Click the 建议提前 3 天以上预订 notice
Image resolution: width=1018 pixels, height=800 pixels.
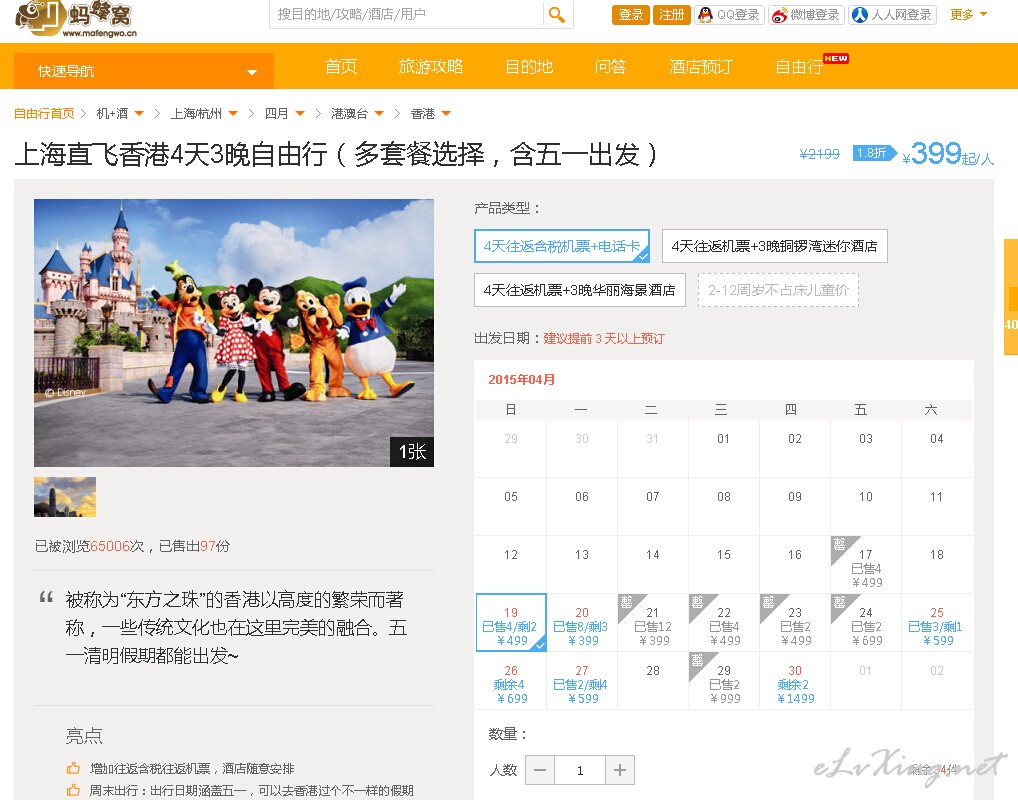(x=604, y=338)
